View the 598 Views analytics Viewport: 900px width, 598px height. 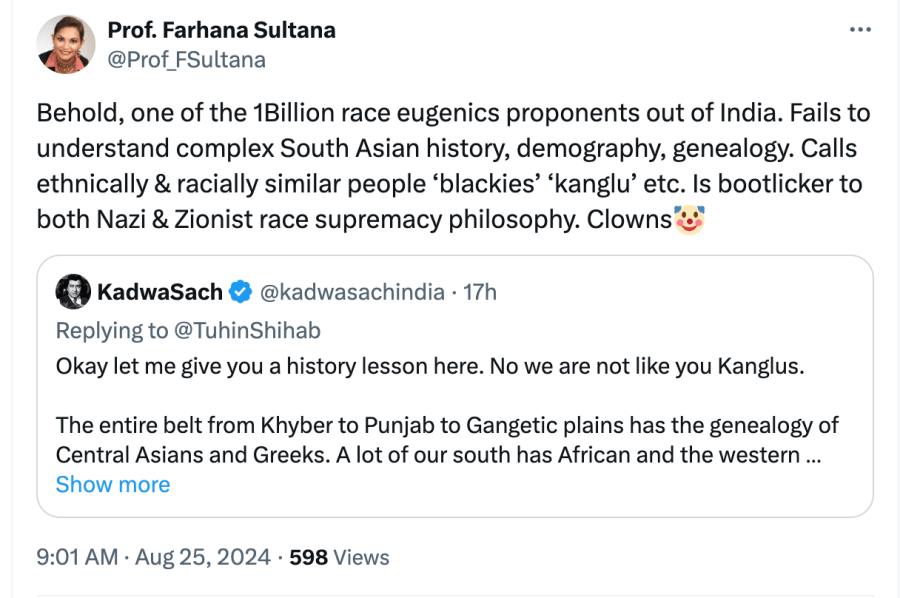[x=339, y=557]
